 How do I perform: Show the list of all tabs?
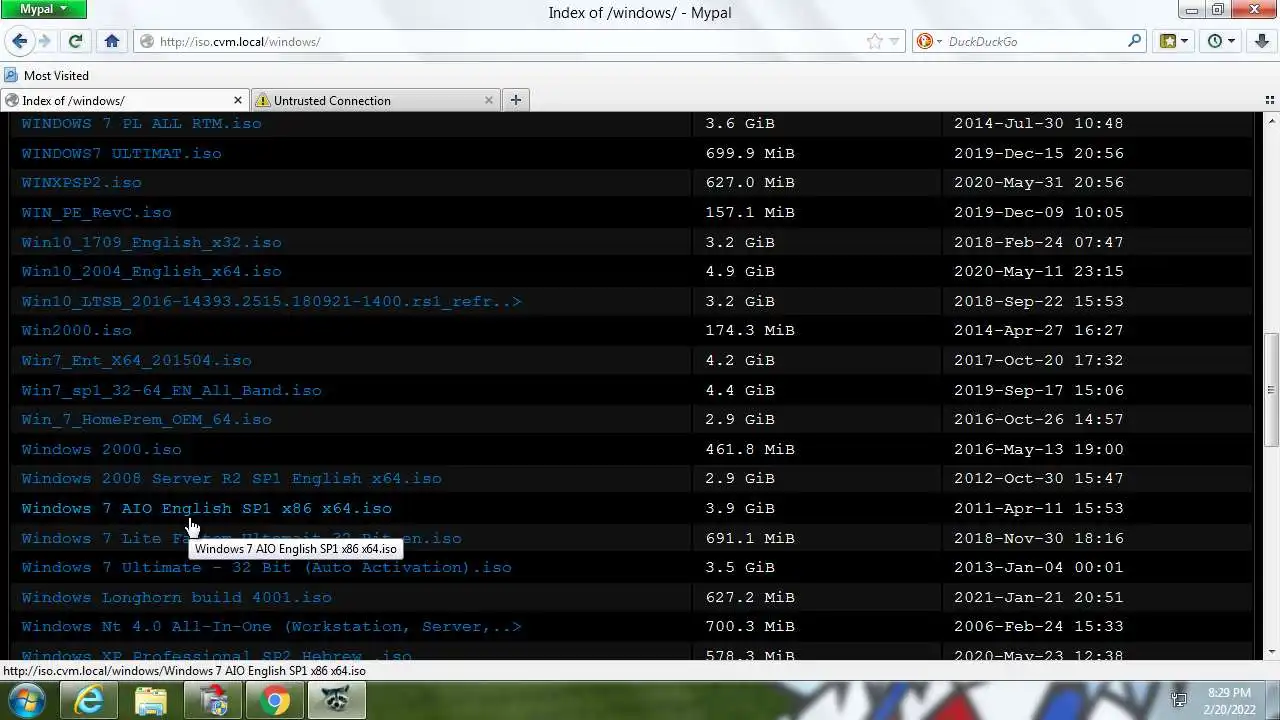click(1270, 100)
